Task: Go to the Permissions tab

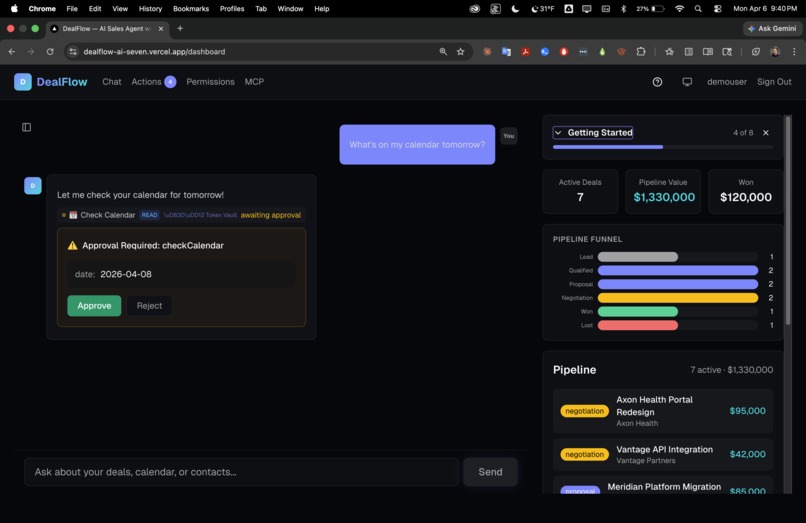Action: [x=210, y=82]
